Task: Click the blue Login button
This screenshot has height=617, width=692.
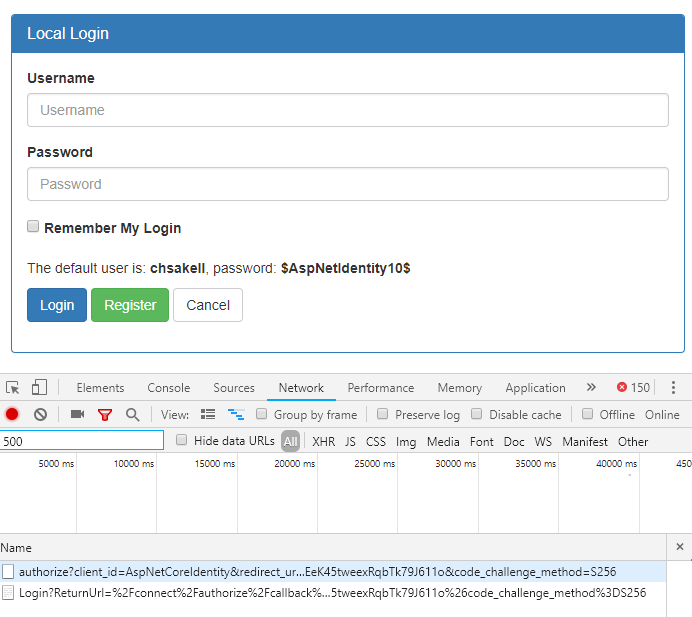Action: [57, 305]
